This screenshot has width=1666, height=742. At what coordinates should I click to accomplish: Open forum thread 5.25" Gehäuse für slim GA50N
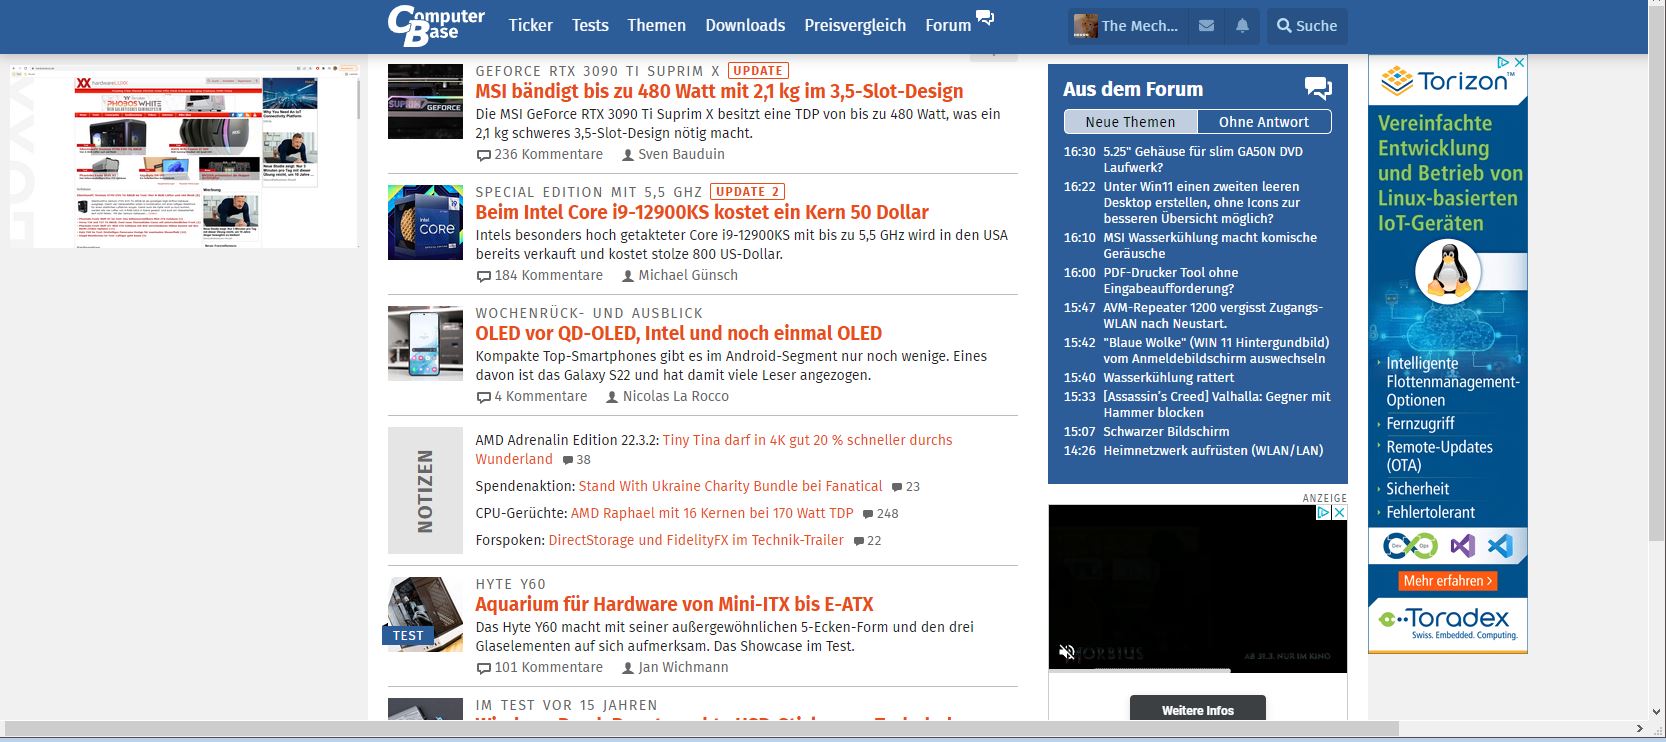1202,159
